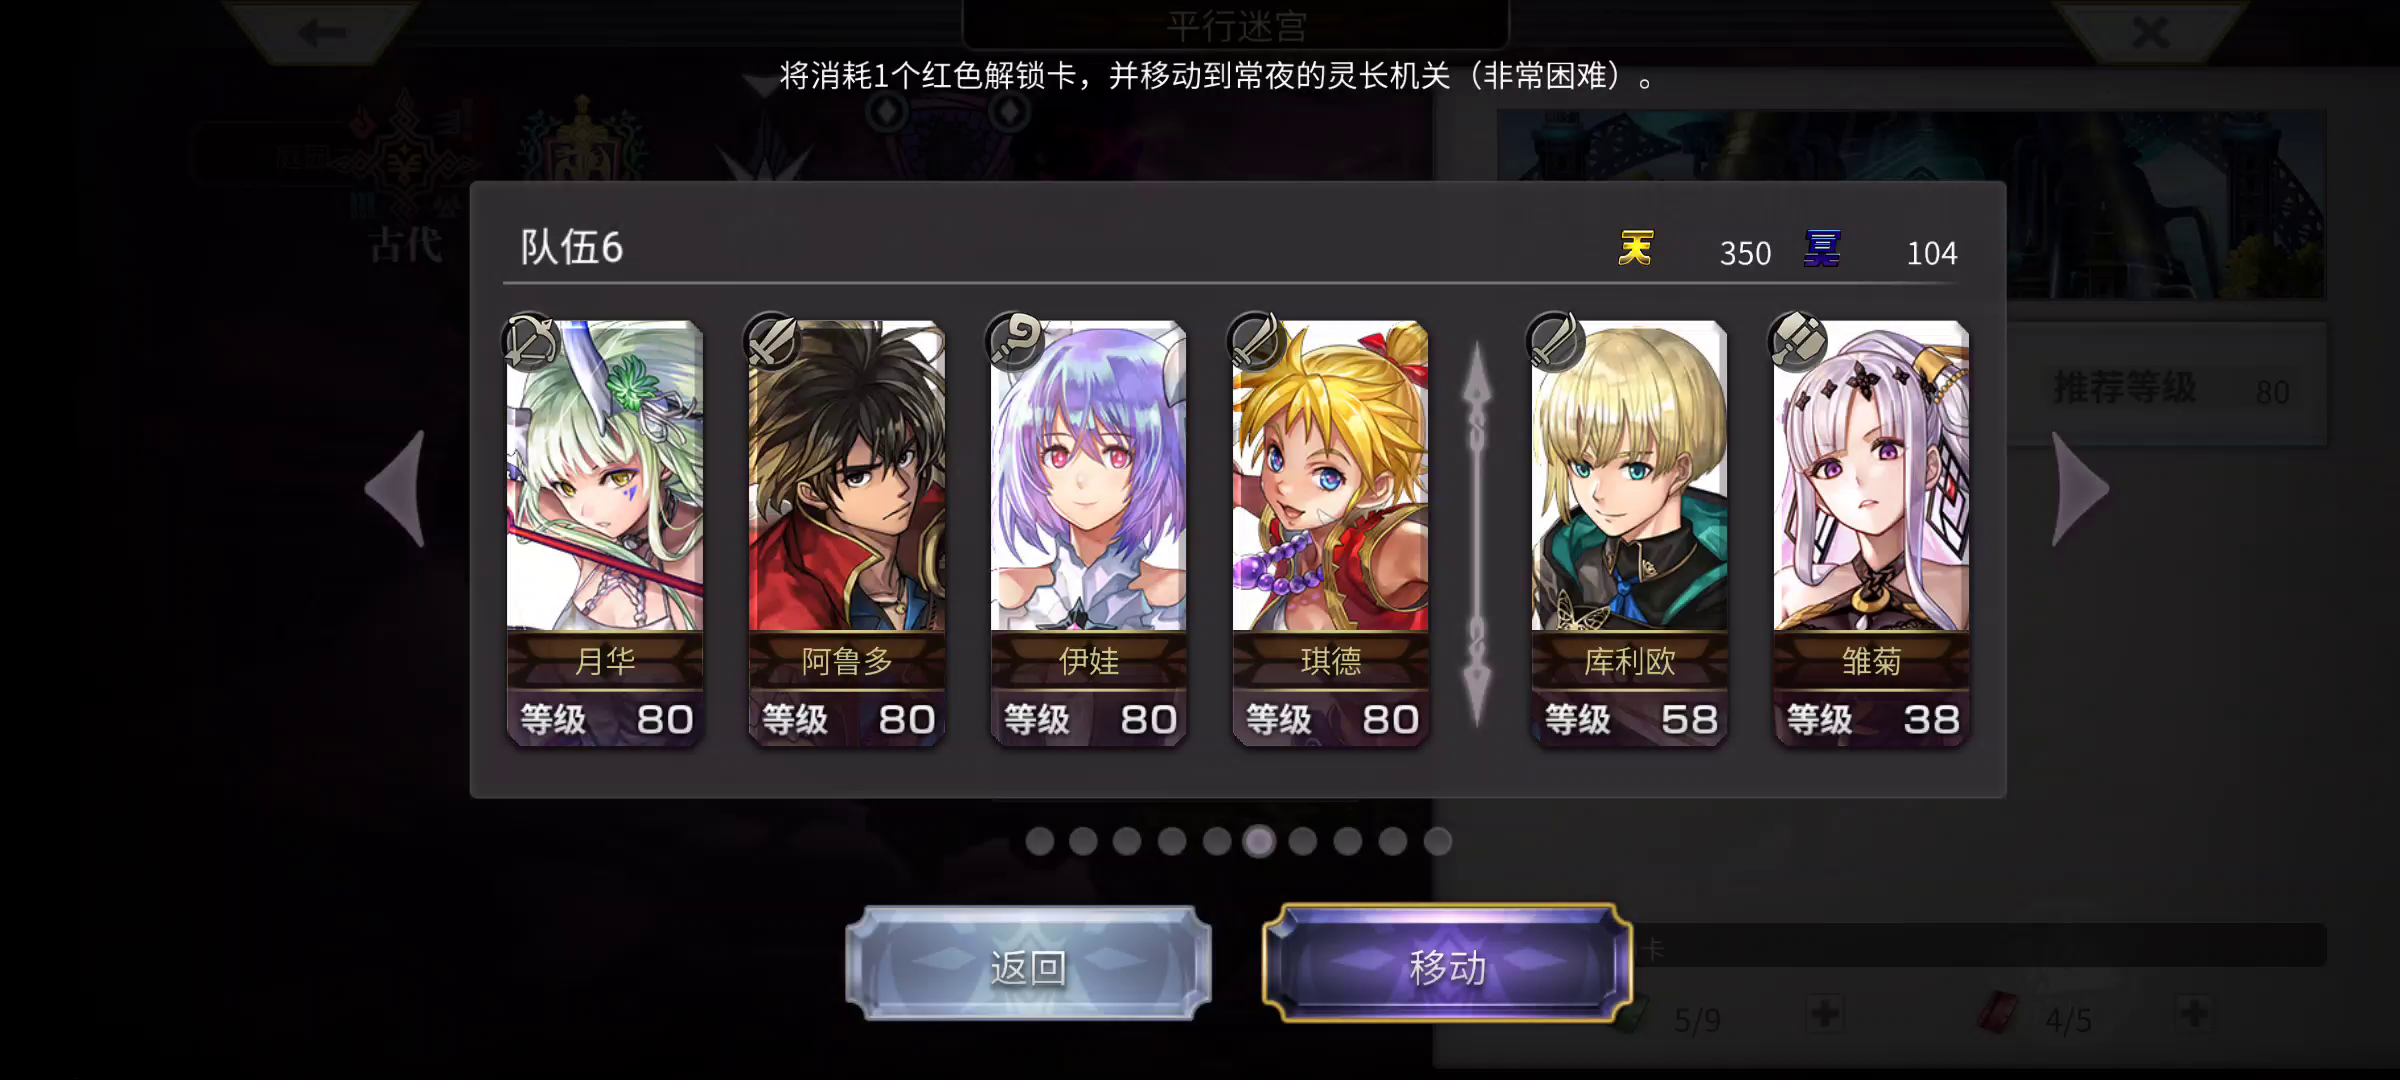Click the sword icon on 阿鲁多's card
The height and width of the screenshot is (1080, 2400).
(x=773, y=342)
